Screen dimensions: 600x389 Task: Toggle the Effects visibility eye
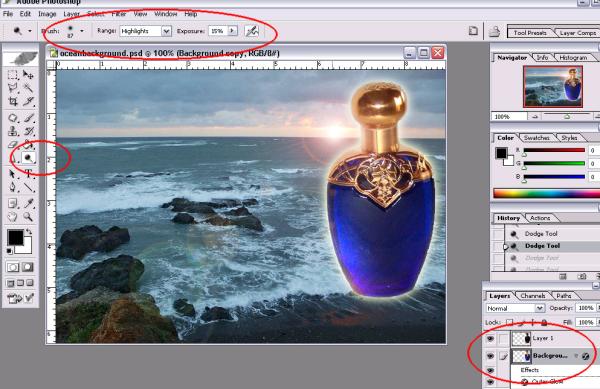coord(491,370)
